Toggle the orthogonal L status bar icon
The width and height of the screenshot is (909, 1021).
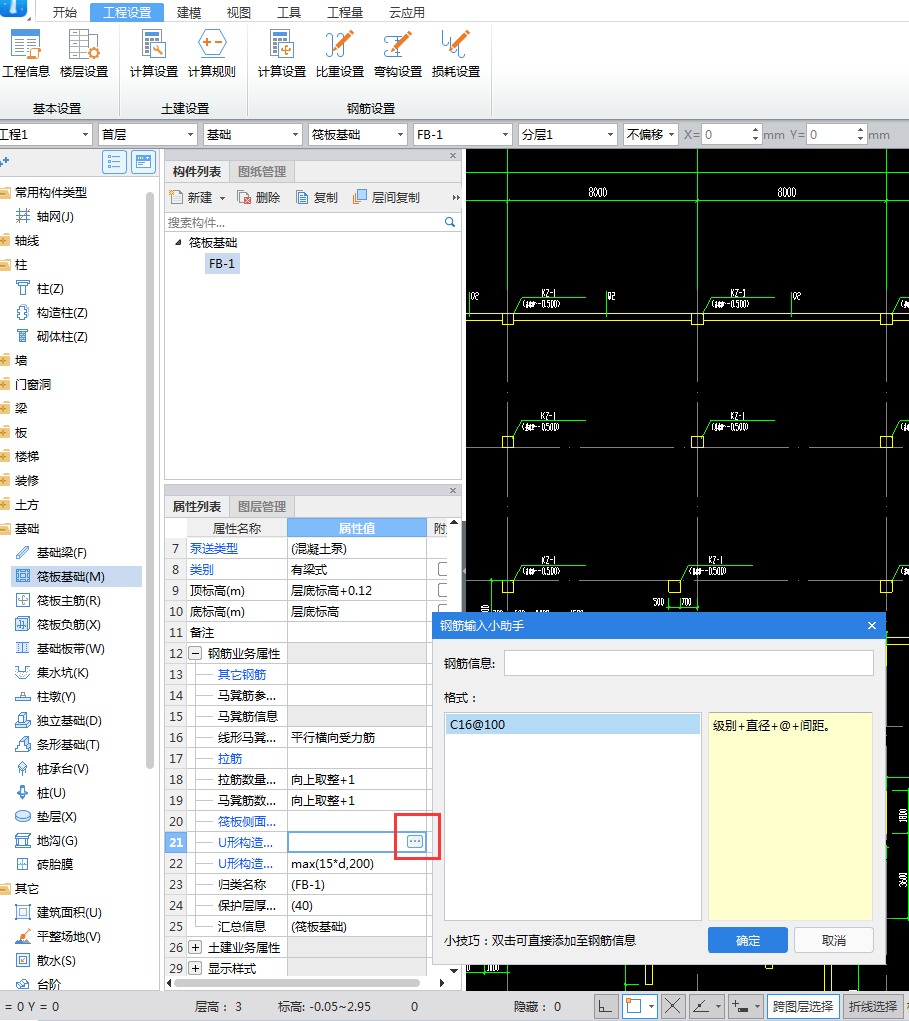pos(606,1006)
